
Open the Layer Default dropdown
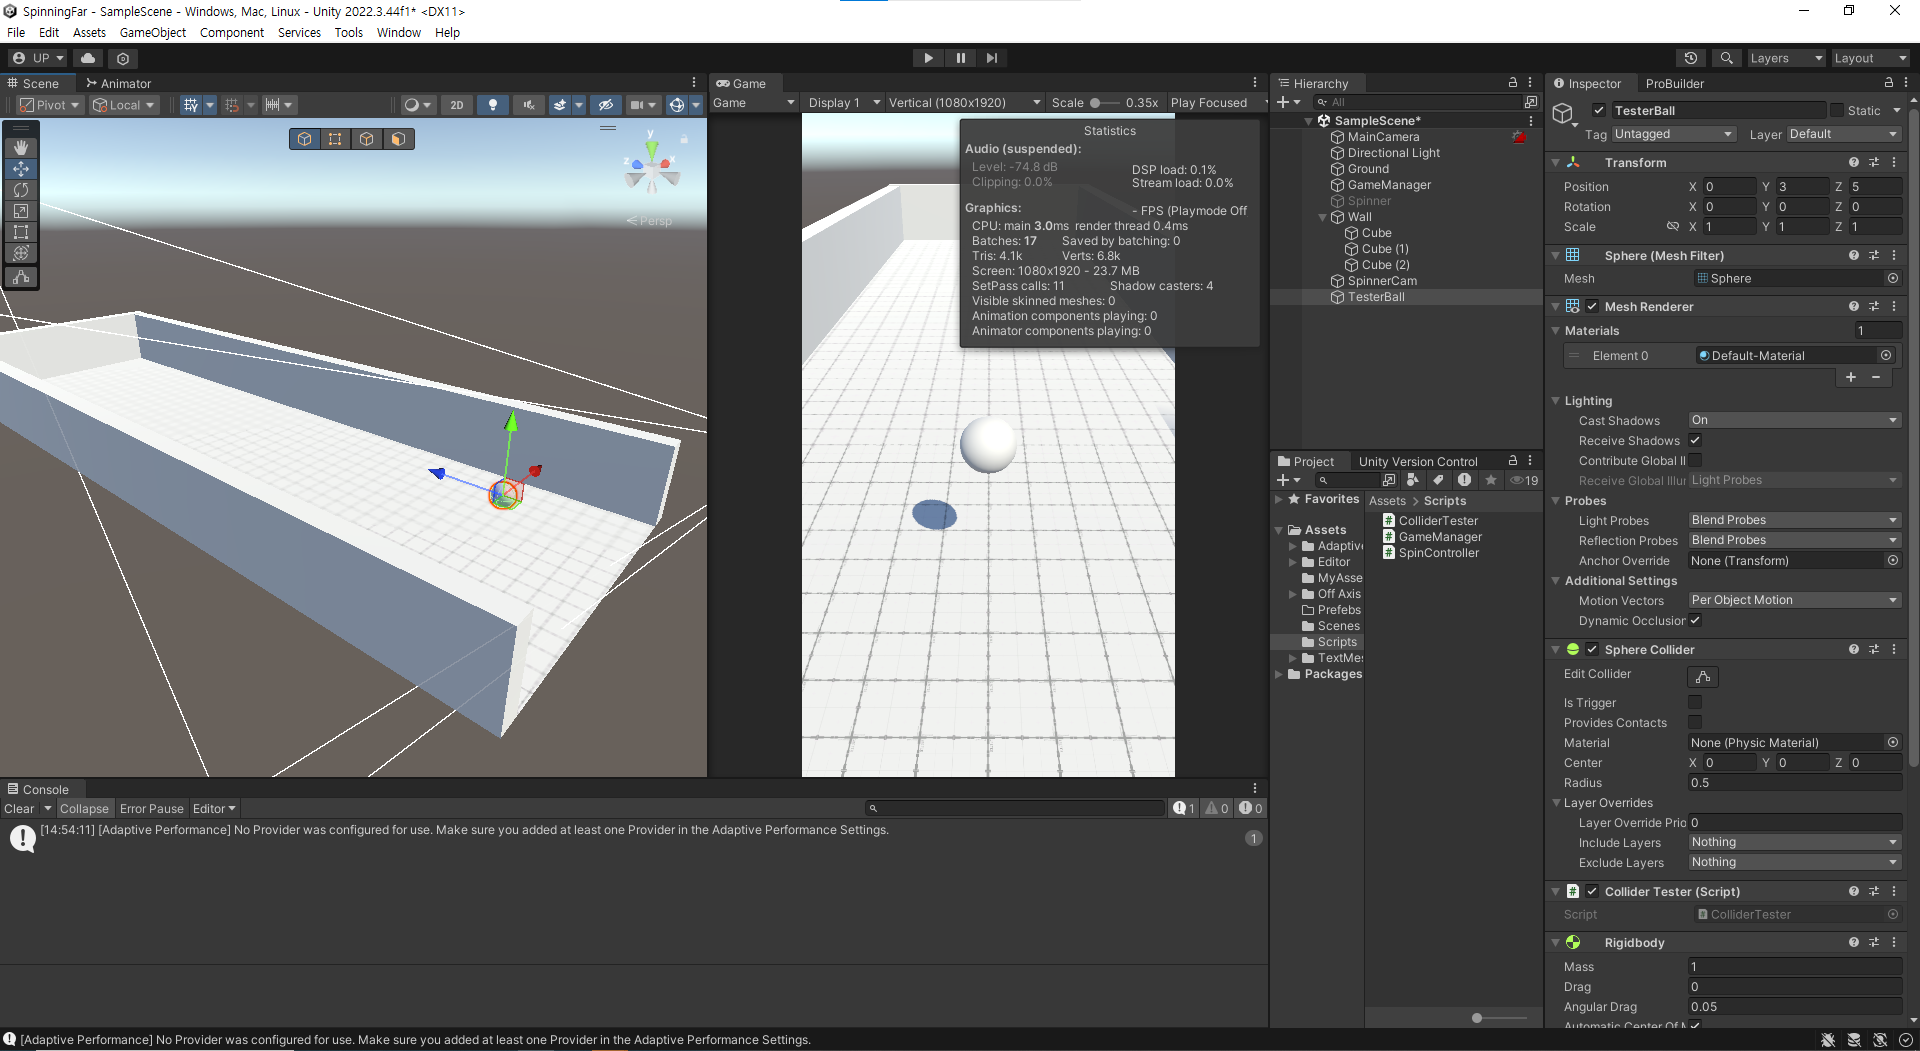[x=1843, y=134]
